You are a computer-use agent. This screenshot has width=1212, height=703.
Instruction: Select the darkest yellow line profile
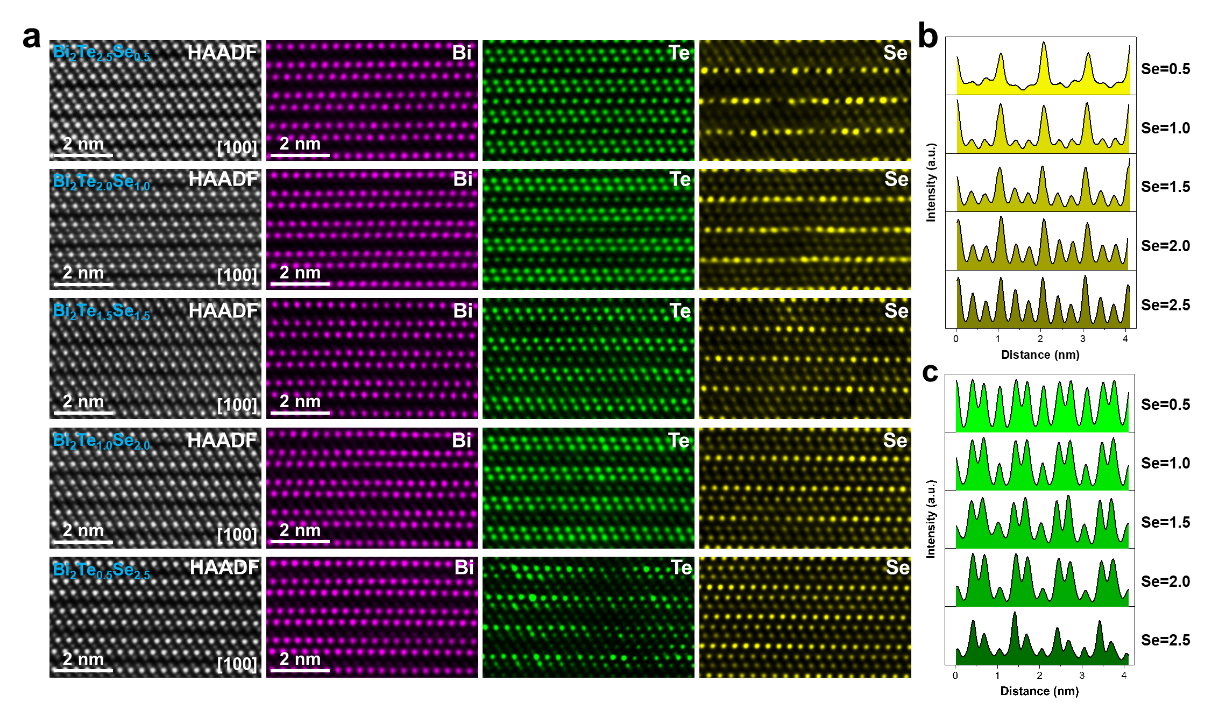point(1043,305)
